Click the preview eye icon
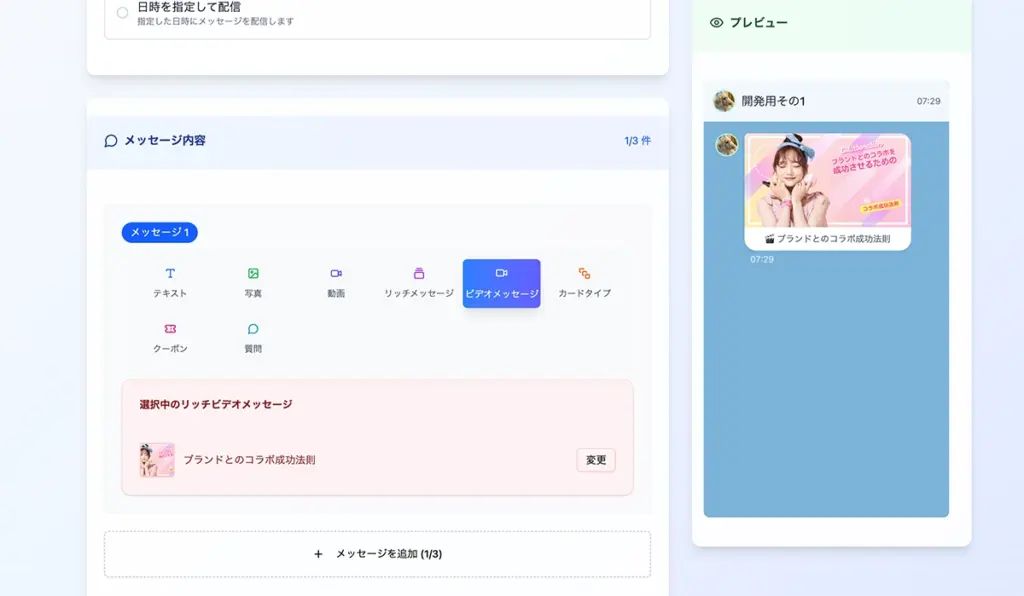 [716, 23]
